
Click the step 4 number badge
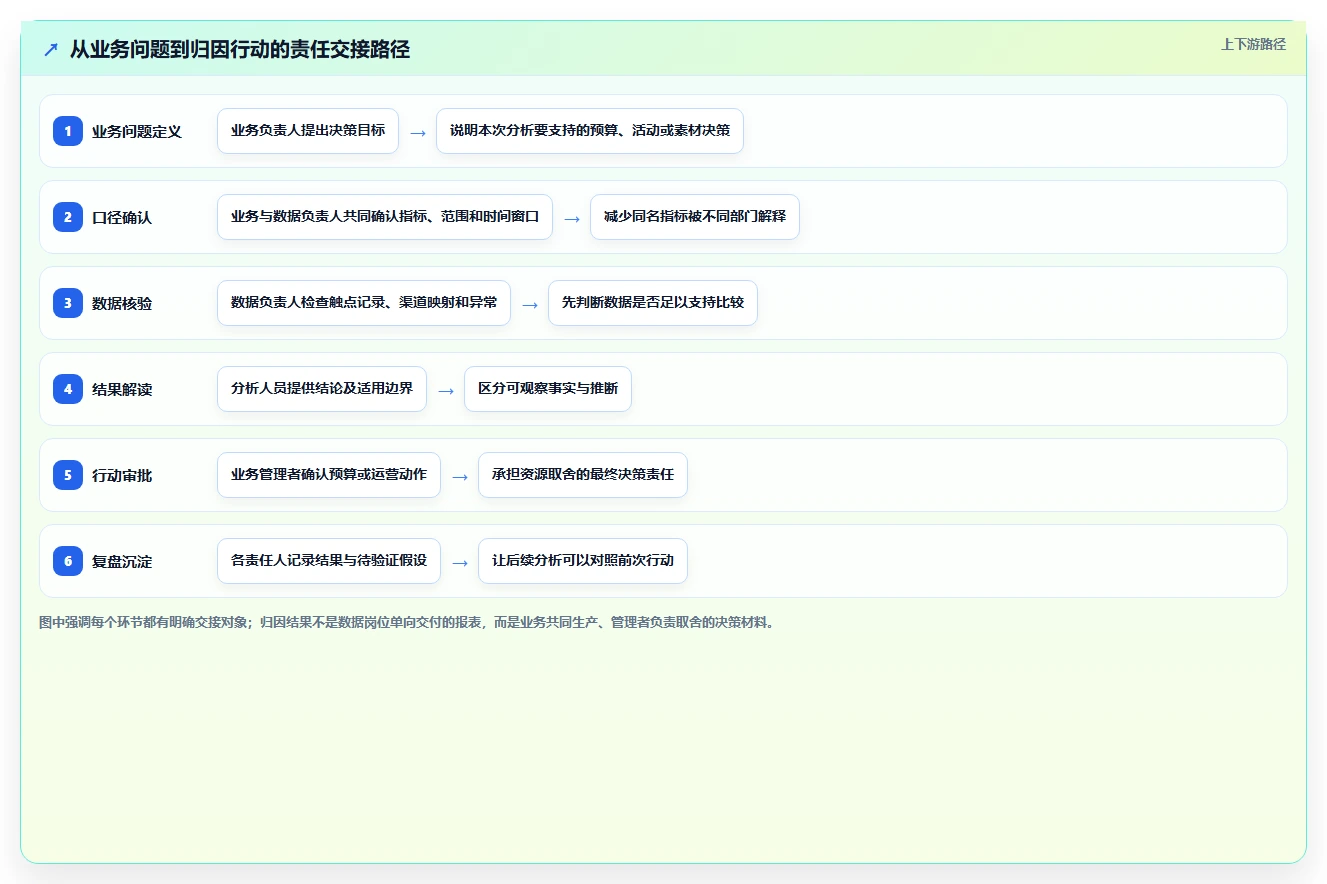coord(68,389)
